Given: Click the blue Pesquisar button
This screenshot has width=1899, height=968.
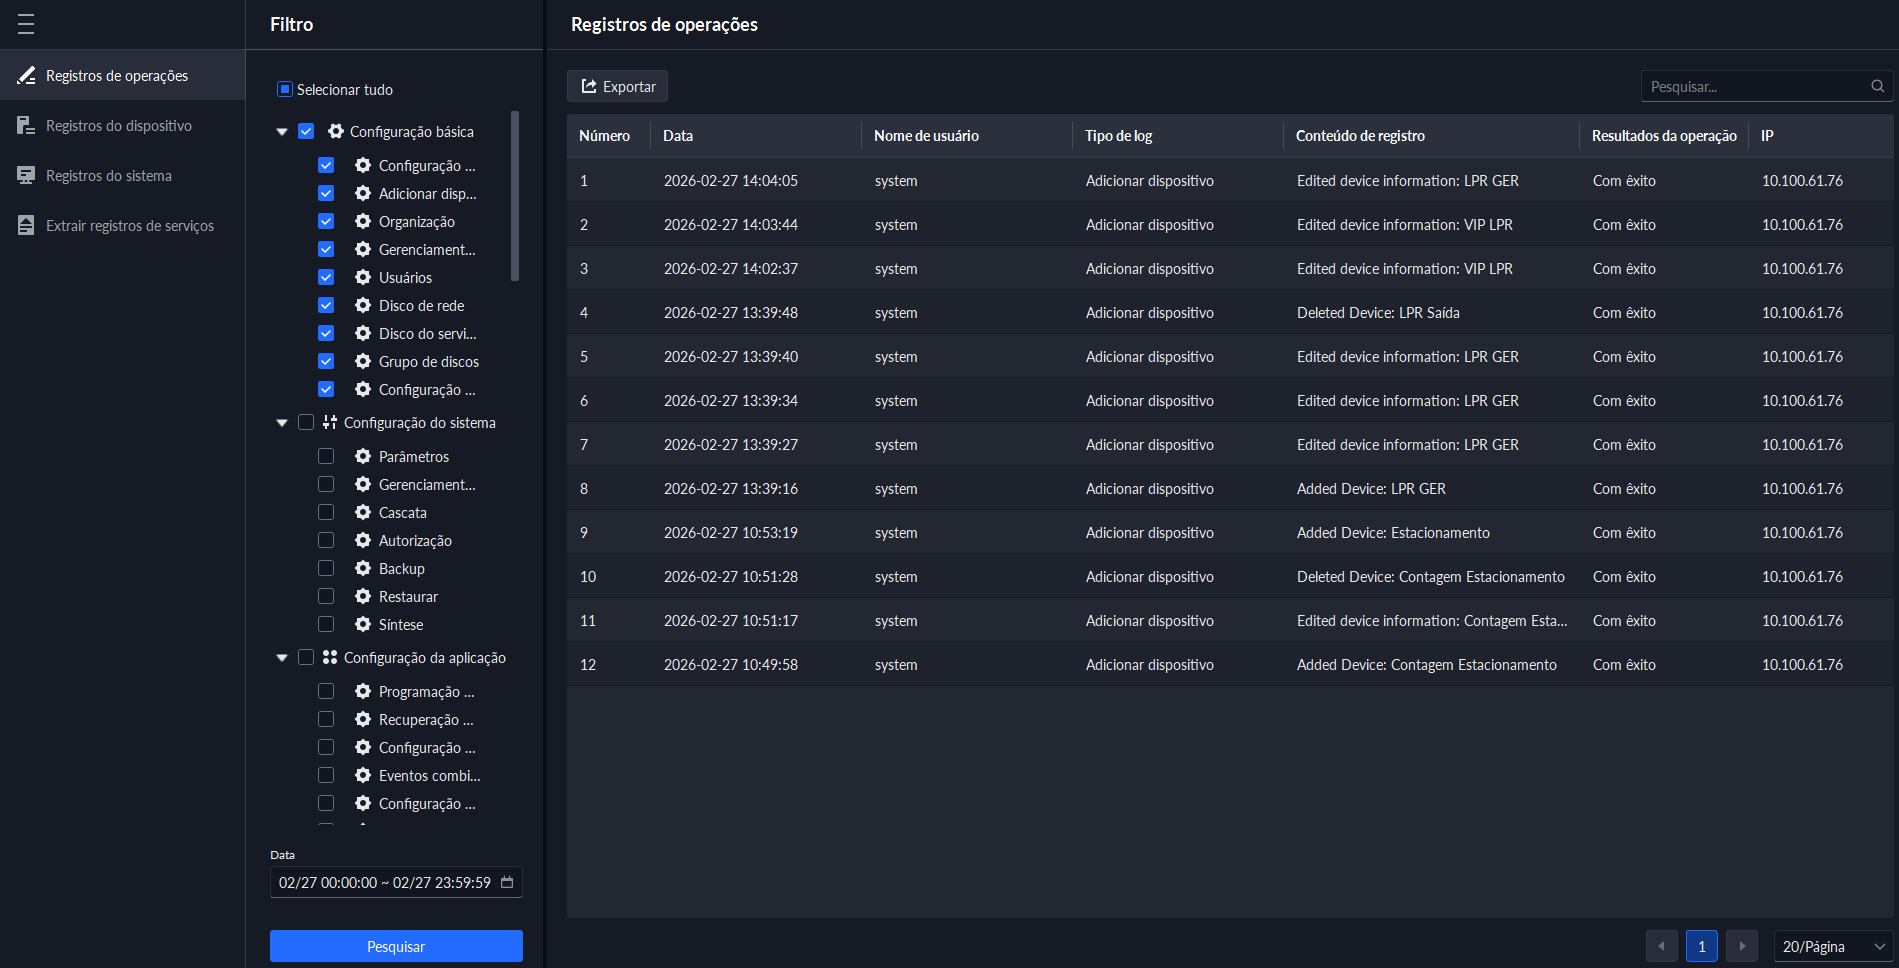Looking at the screenshot, I should [396, 946].
